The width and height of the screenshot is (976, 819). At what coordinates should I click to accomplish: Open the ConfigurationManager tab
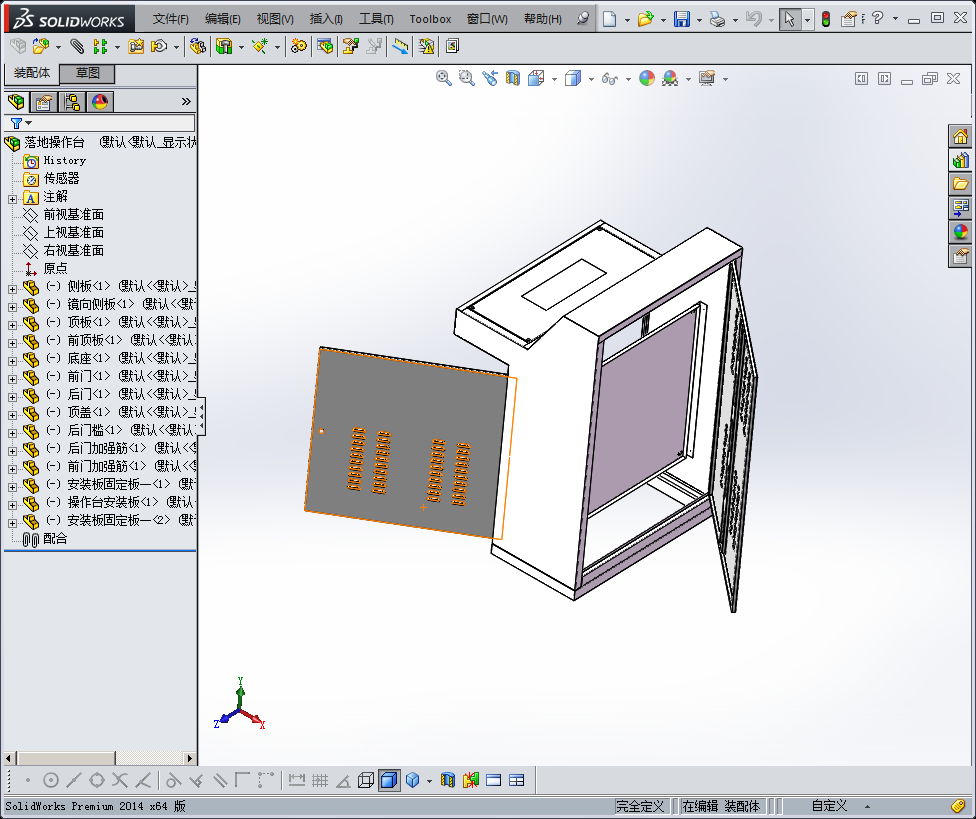point(72,101)
